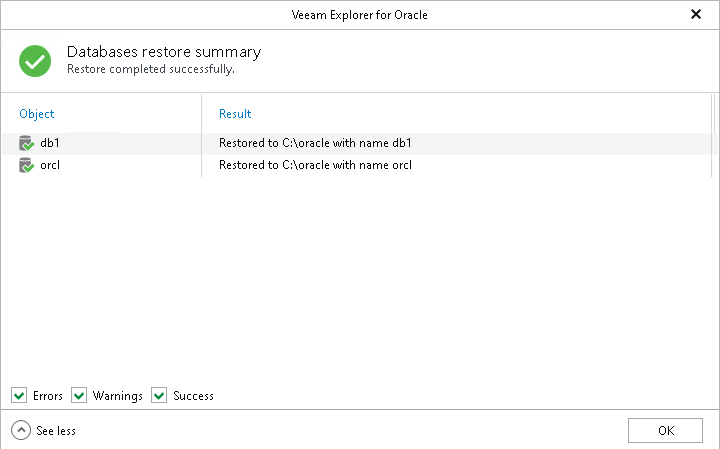720x449 pixels.
Task: Click the Object and Result column divider
Action: (202, 114)
